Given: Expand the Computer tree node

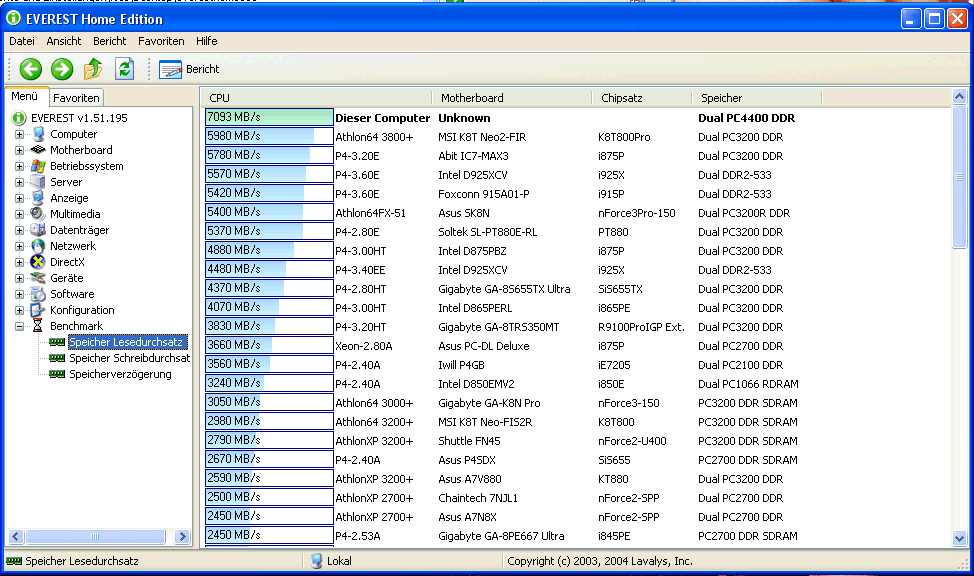Looking at the screenshot, I should [x=19, y=134].
